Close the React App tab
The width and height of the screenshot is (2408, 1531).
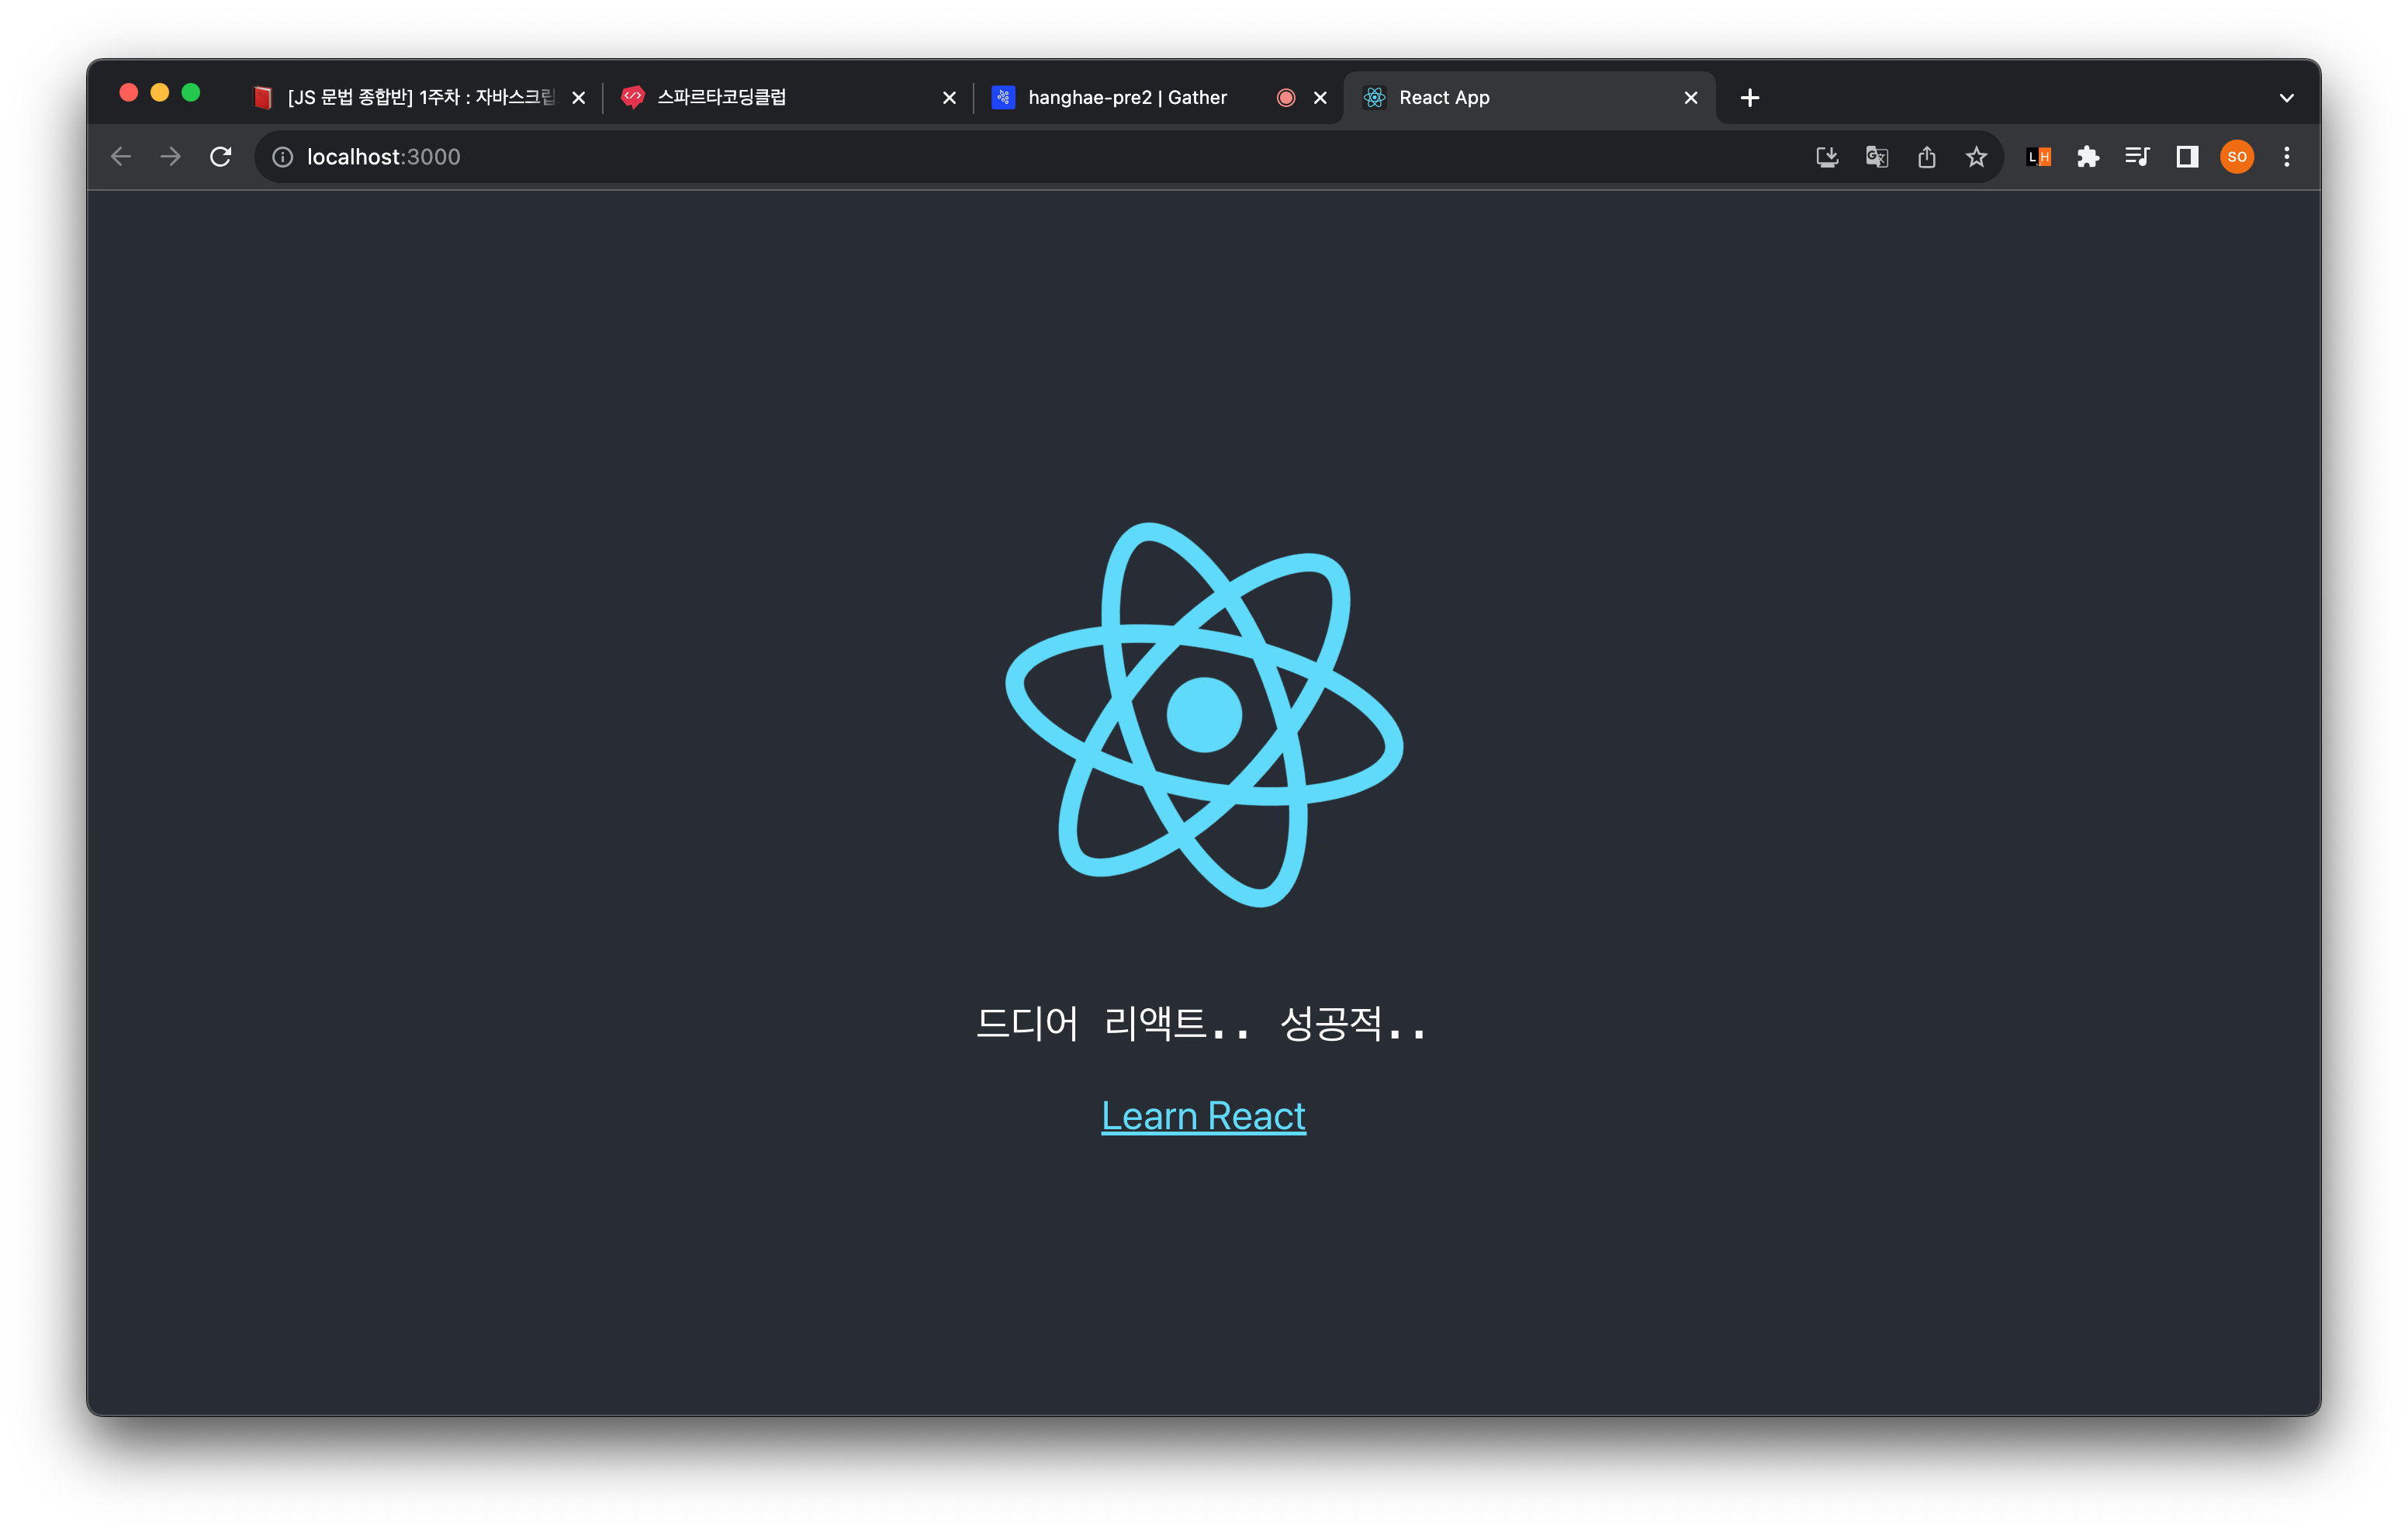pos(1691,98)
